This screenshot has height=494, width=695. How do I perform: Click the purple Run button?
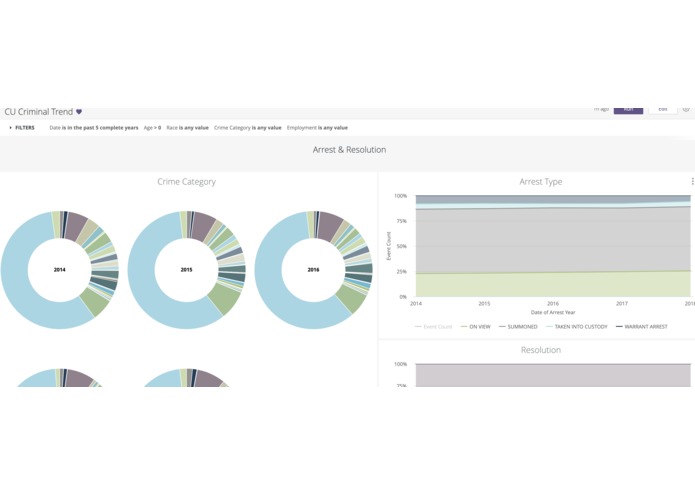[628, 110]
